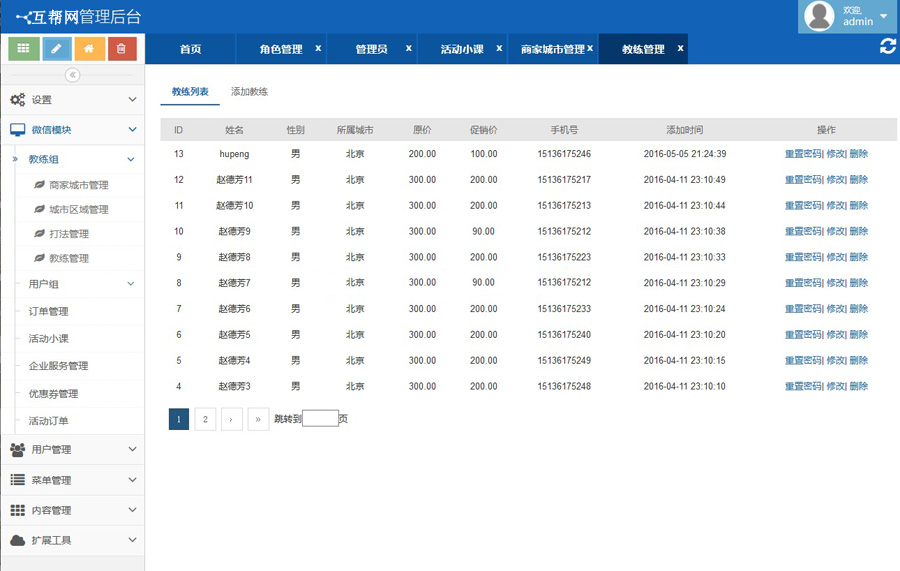
Task: Click the orange home icon button
Action: [89, 48]
